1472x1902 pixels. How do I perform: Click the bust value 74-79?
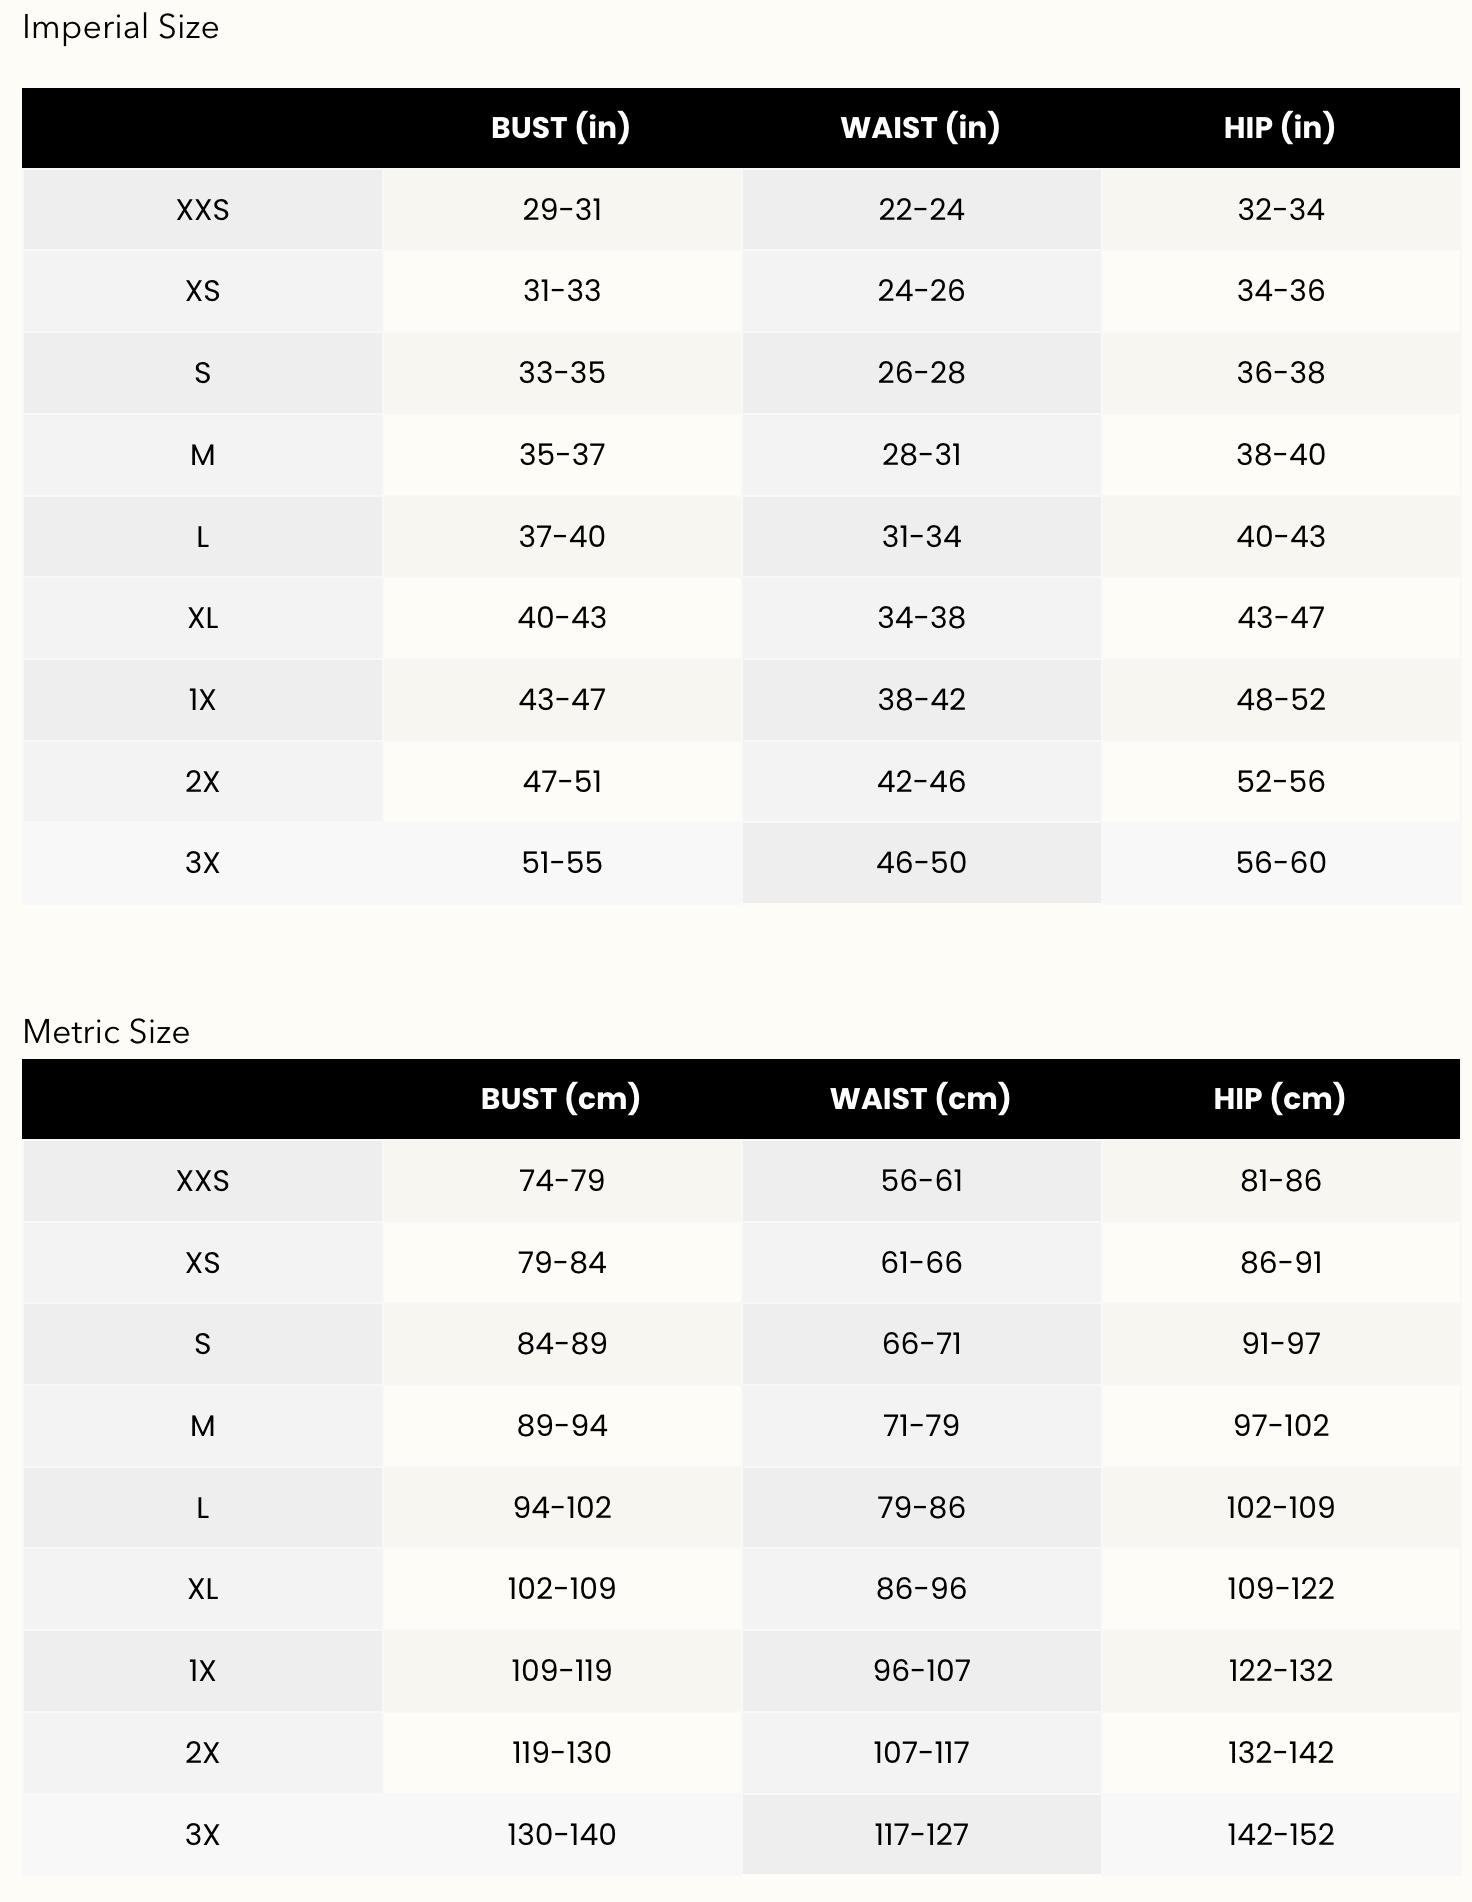click(562, 1181)
